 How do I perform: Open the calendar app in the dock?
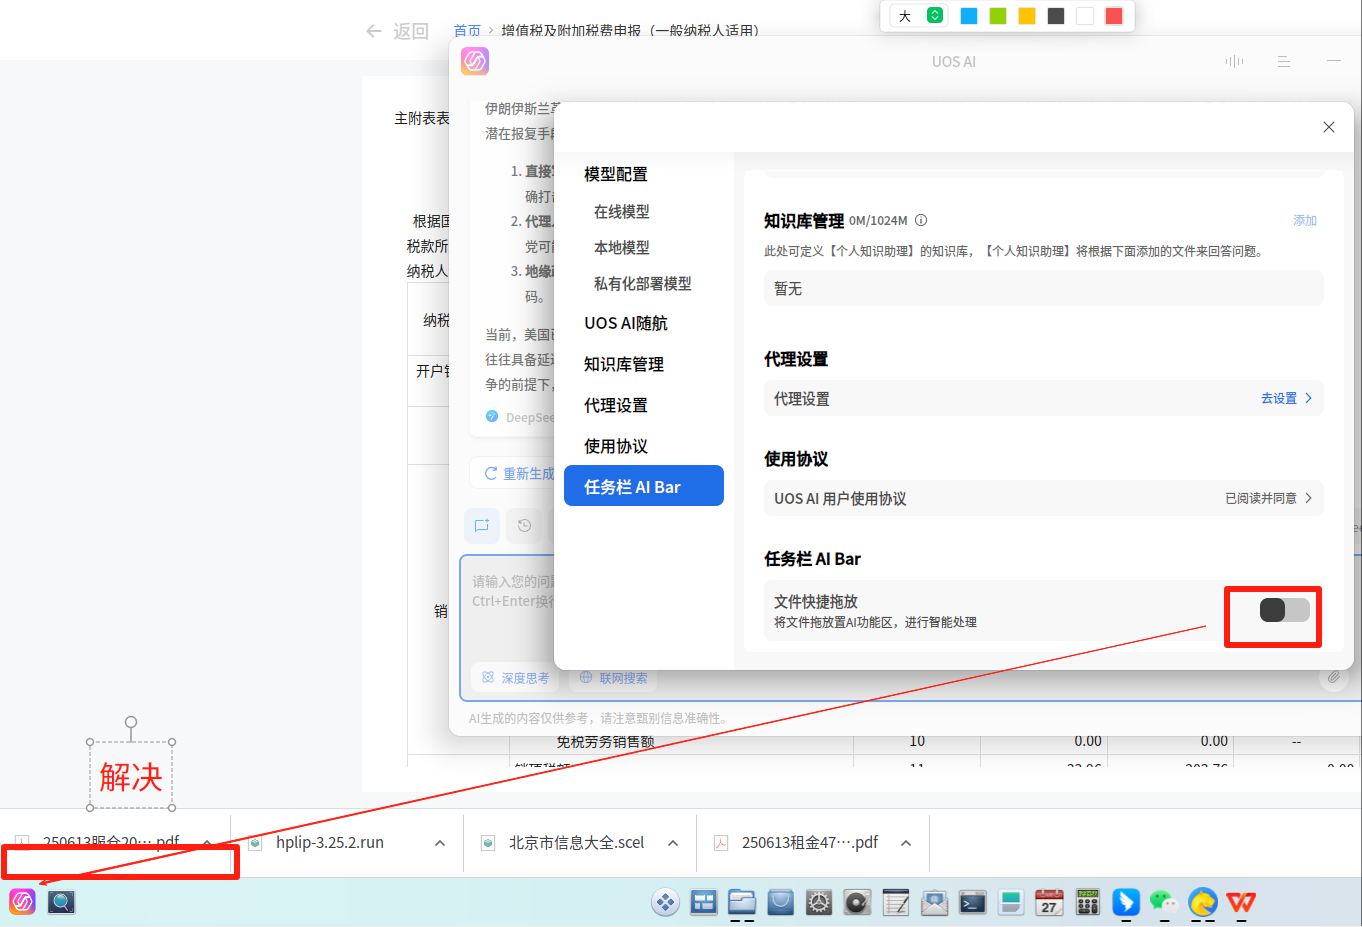(x=1049, y=902)
